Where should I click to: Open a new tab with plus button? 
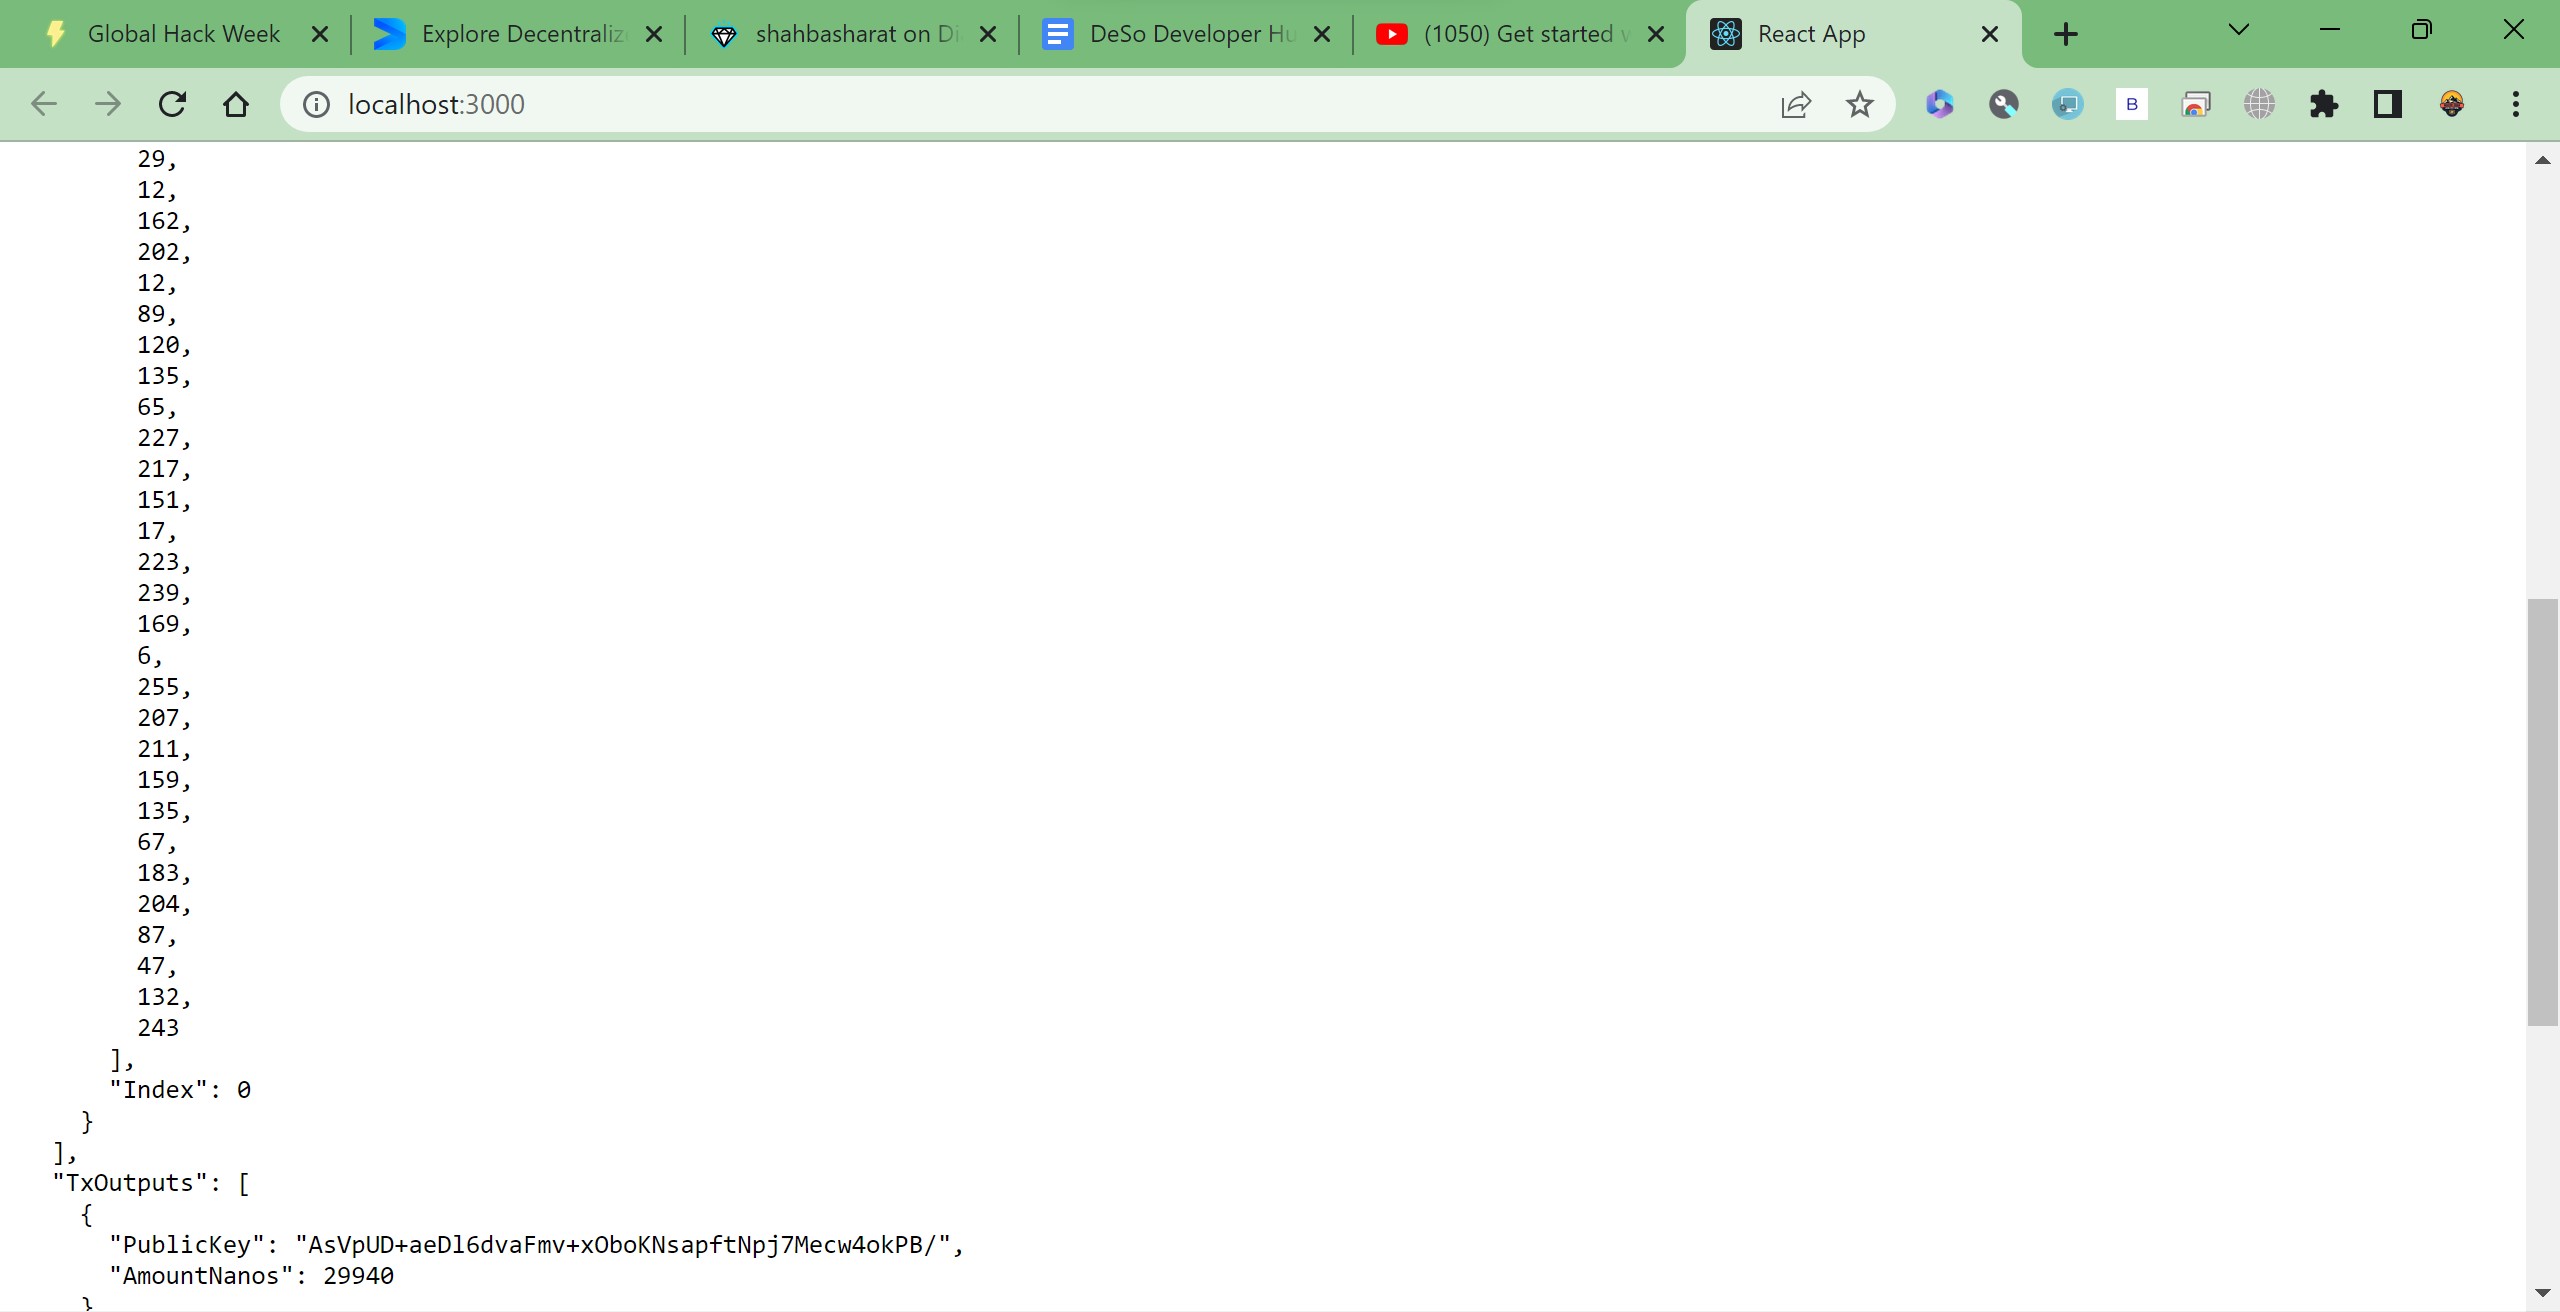tap(2065, 34)
